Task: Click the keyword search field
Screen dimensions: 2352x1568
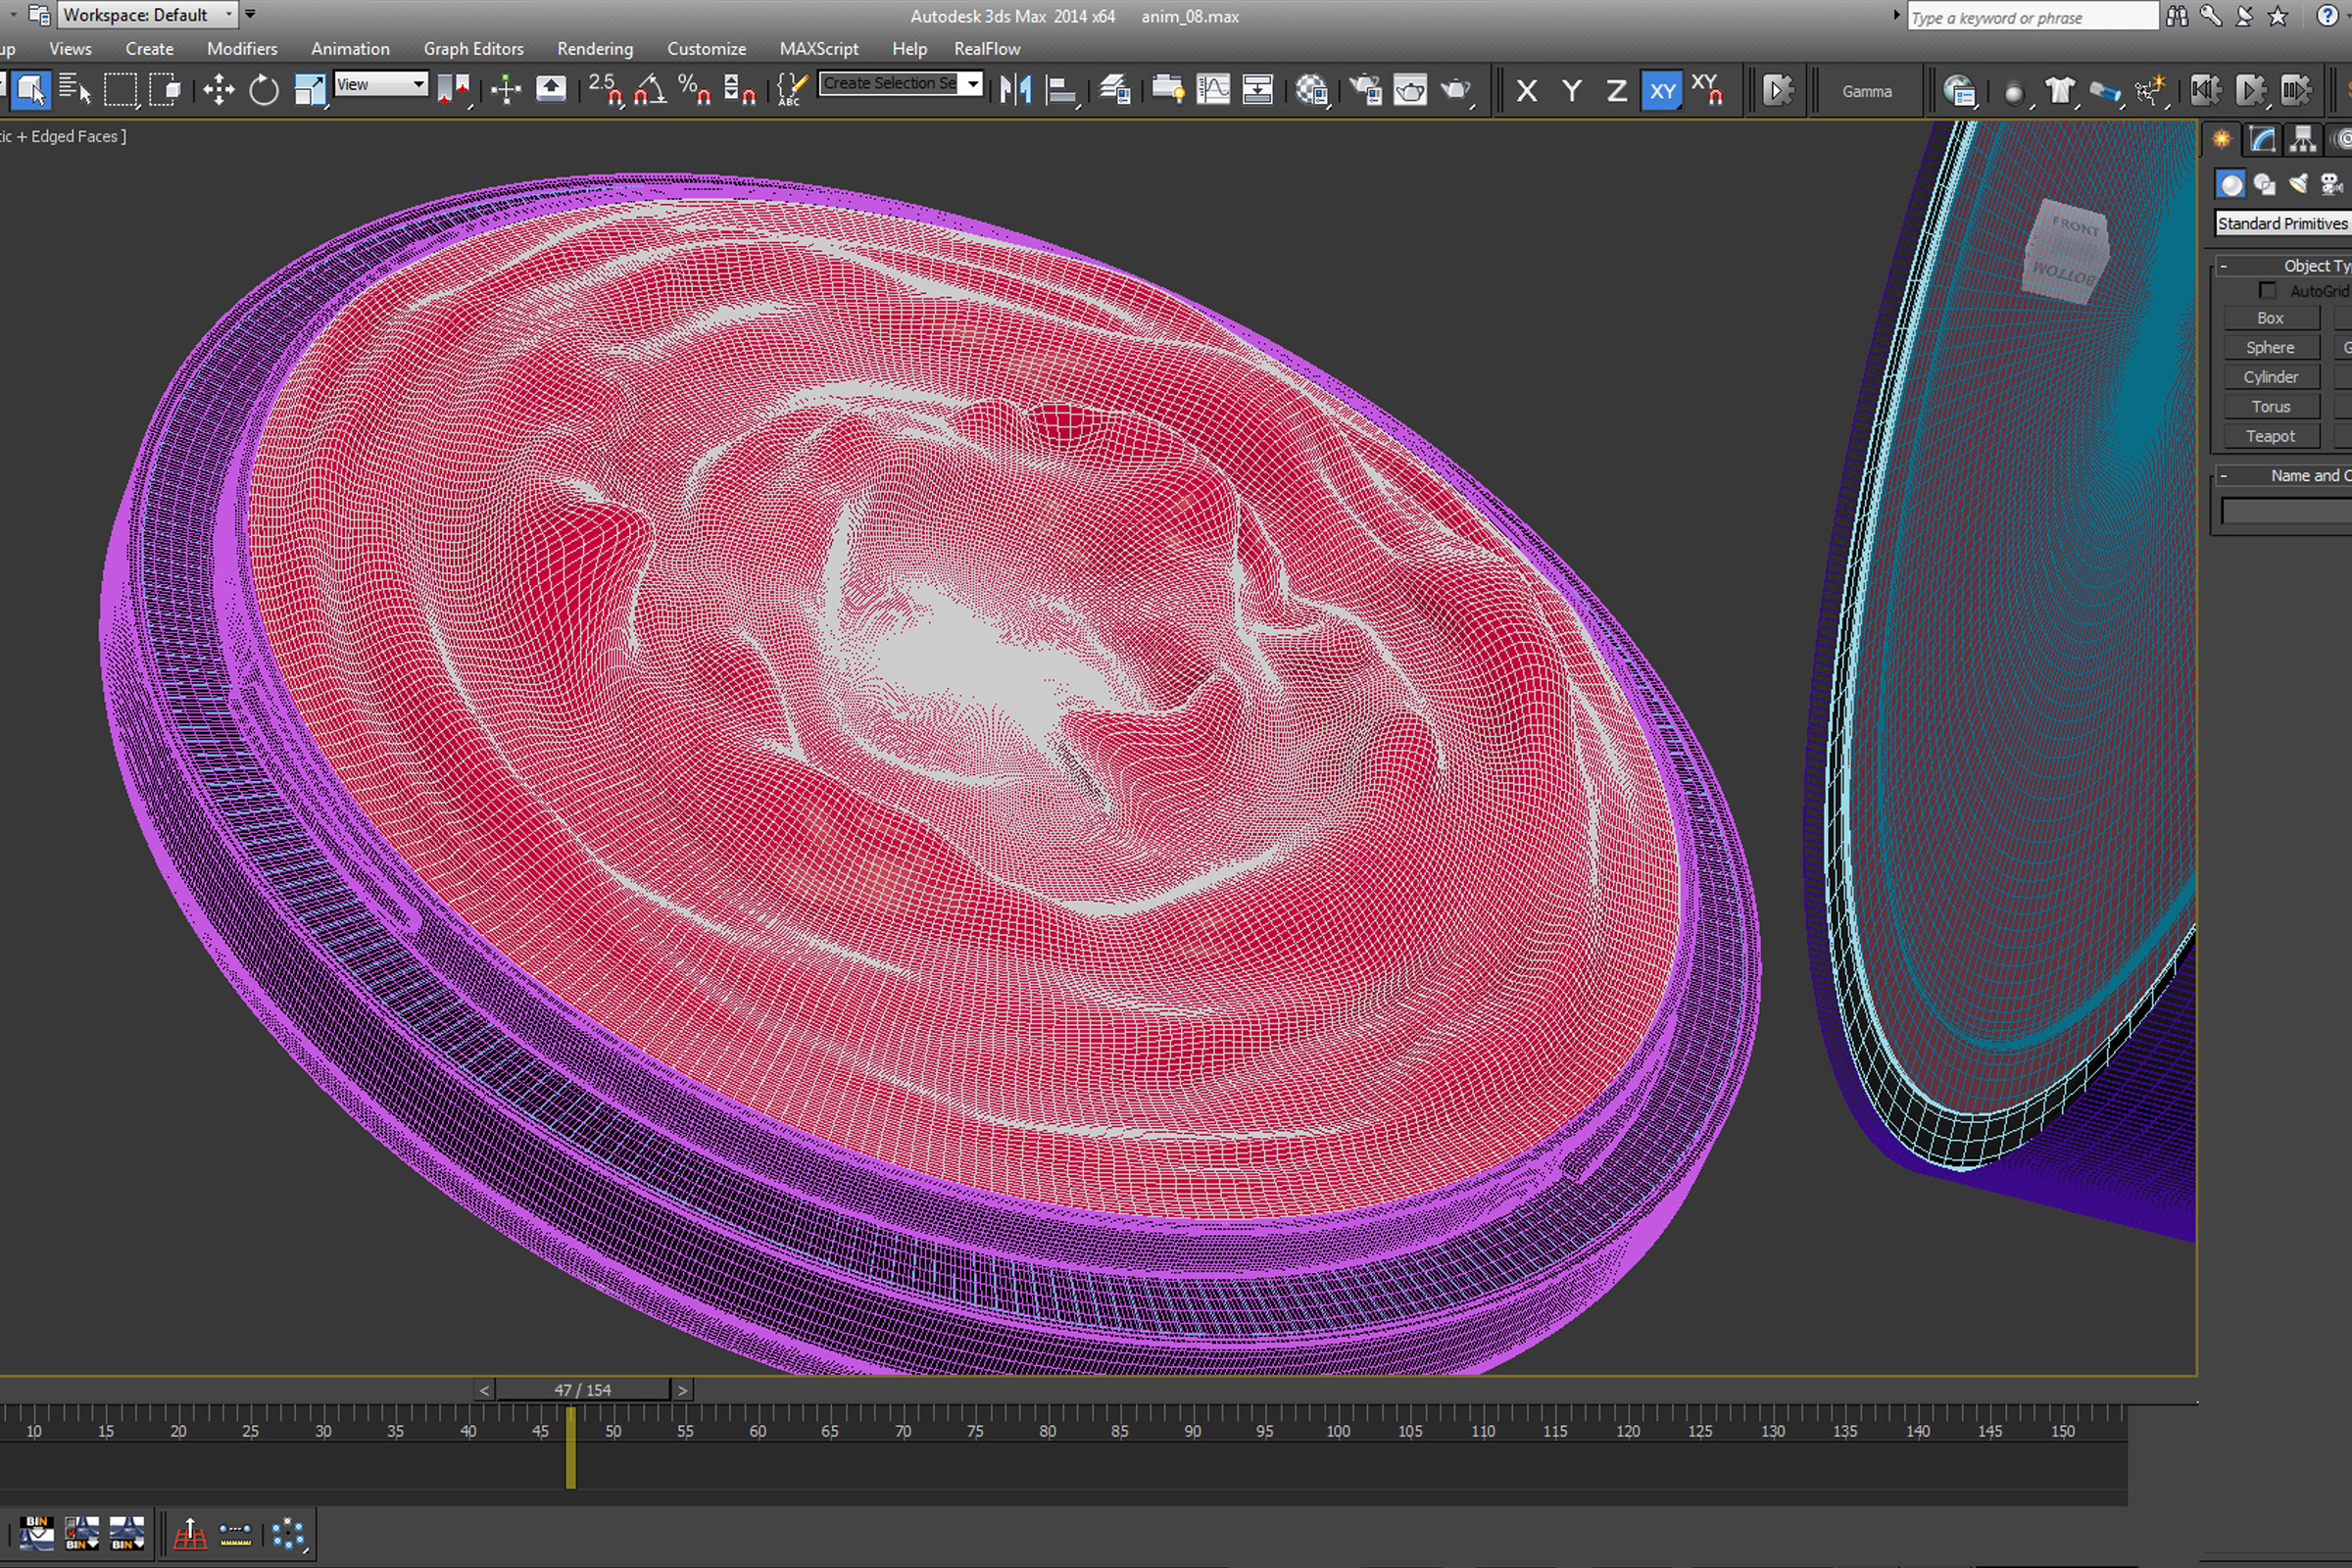Action: [x=2032, y=17]
